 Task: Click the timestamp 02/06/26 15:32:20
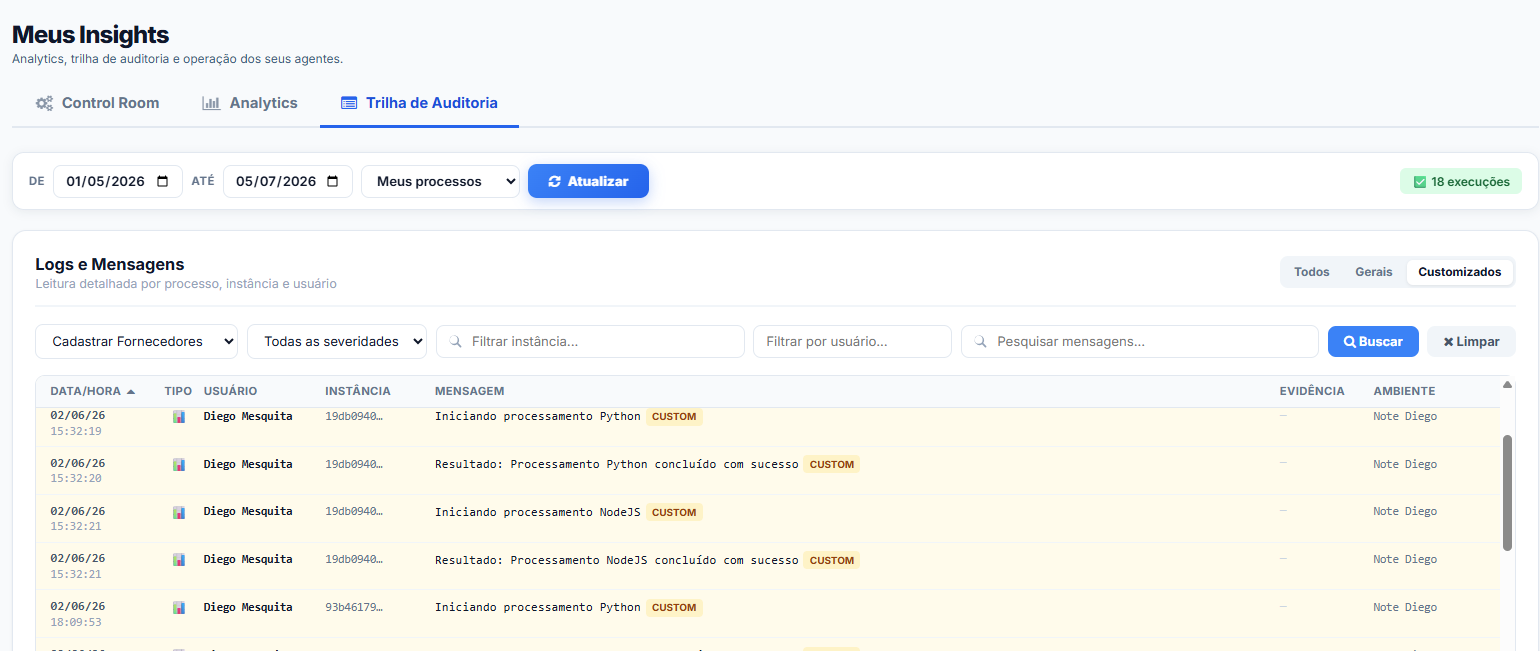pyautogui.click(x=78, y=471)
